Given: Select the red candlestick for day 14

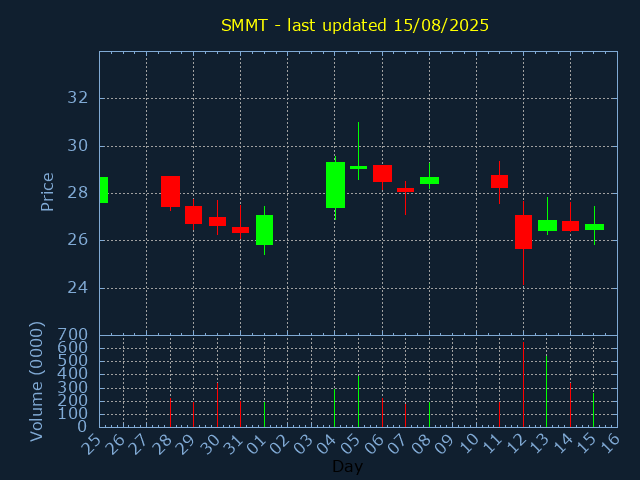Looking at the screenshot, I should coord(570,226).
